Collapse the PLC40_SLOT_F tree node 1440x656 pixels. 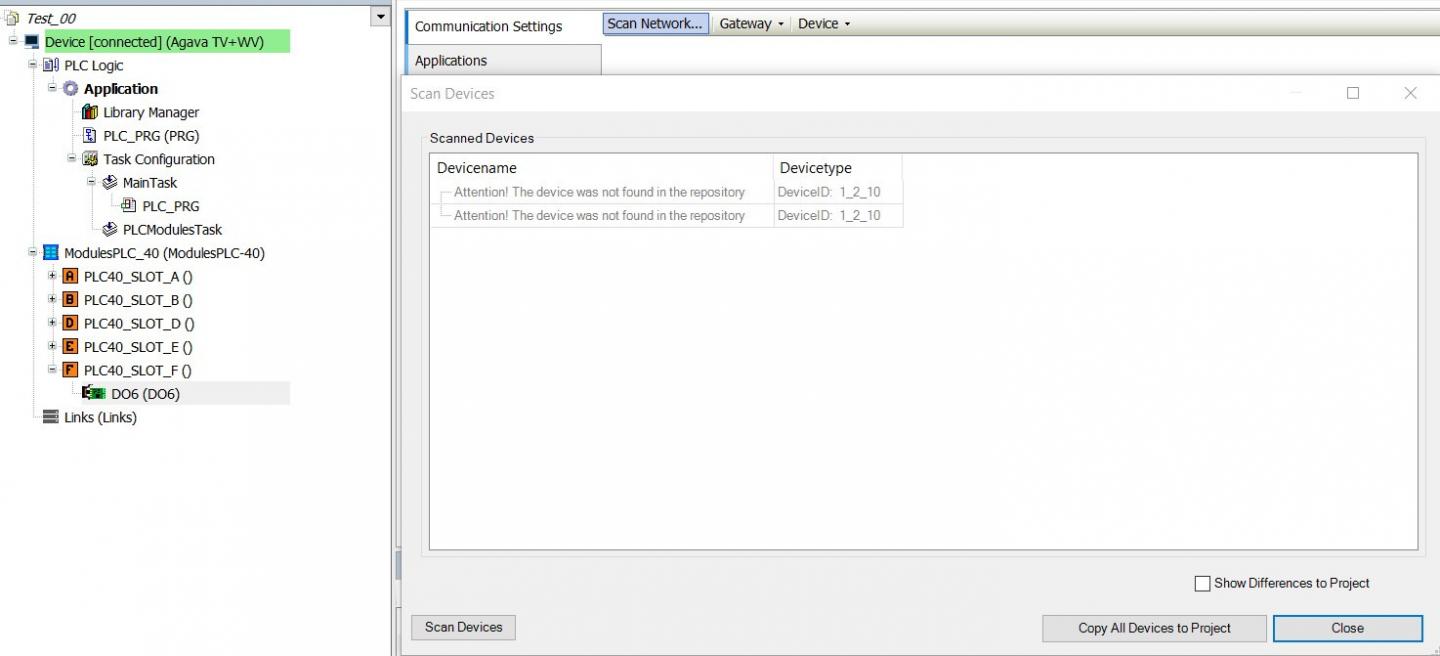(53, 369)
